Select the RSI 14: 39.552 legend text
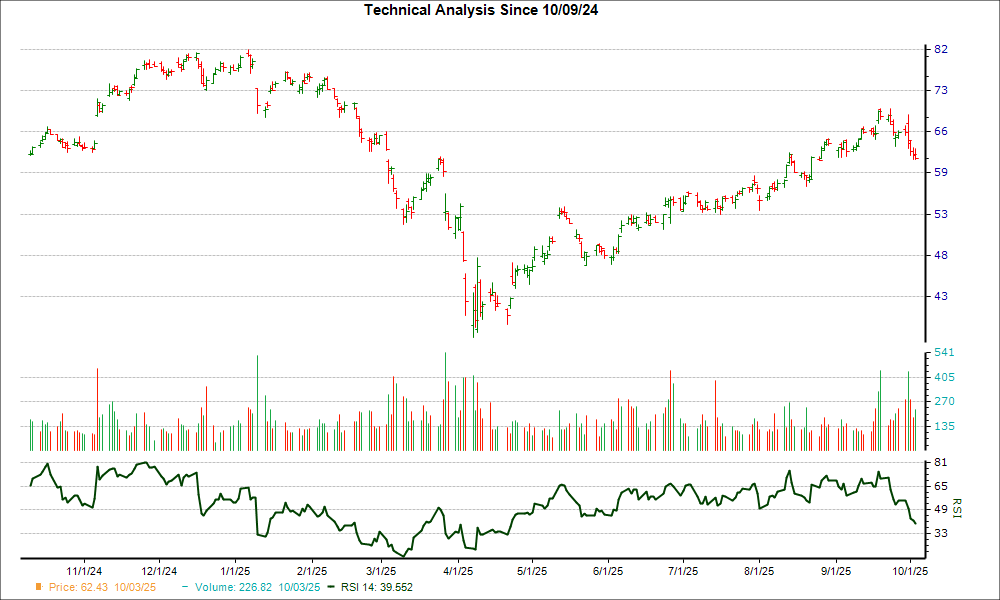Image resolution: width=1000 pixels, height=600 pixels. click(x=376, y=587)
